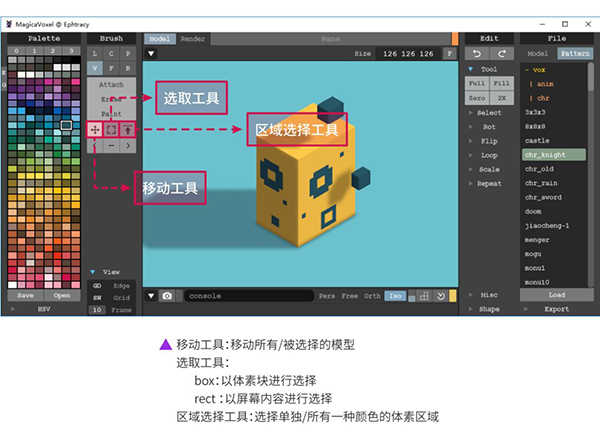
Task: Toggle Edge display in View panel
Action: (x=121, y=286)
